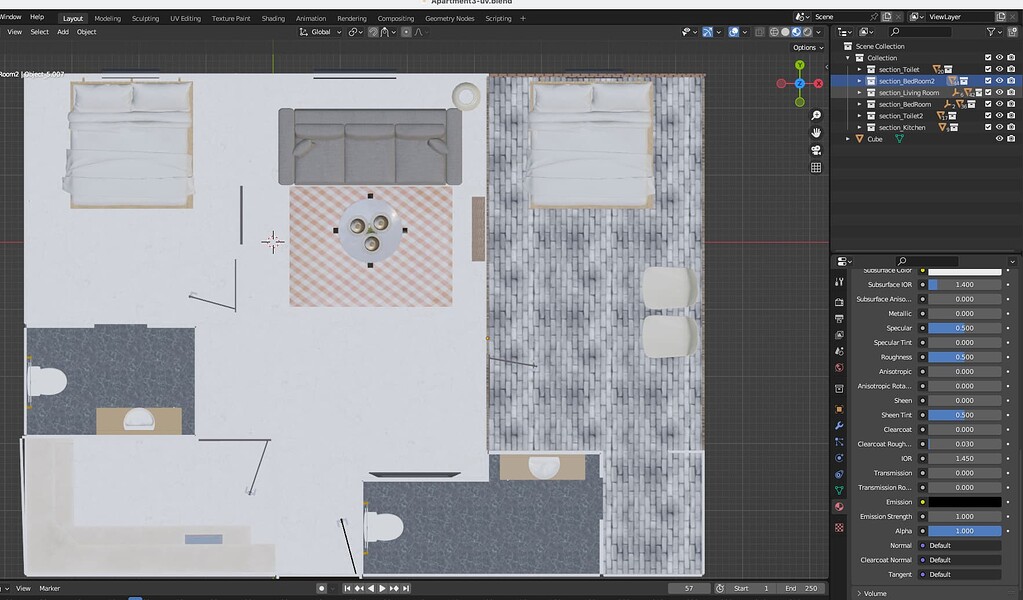Open the Physics Properties tab
Image resolution: width=1023 pixels, height=600 pixels.
840,455
